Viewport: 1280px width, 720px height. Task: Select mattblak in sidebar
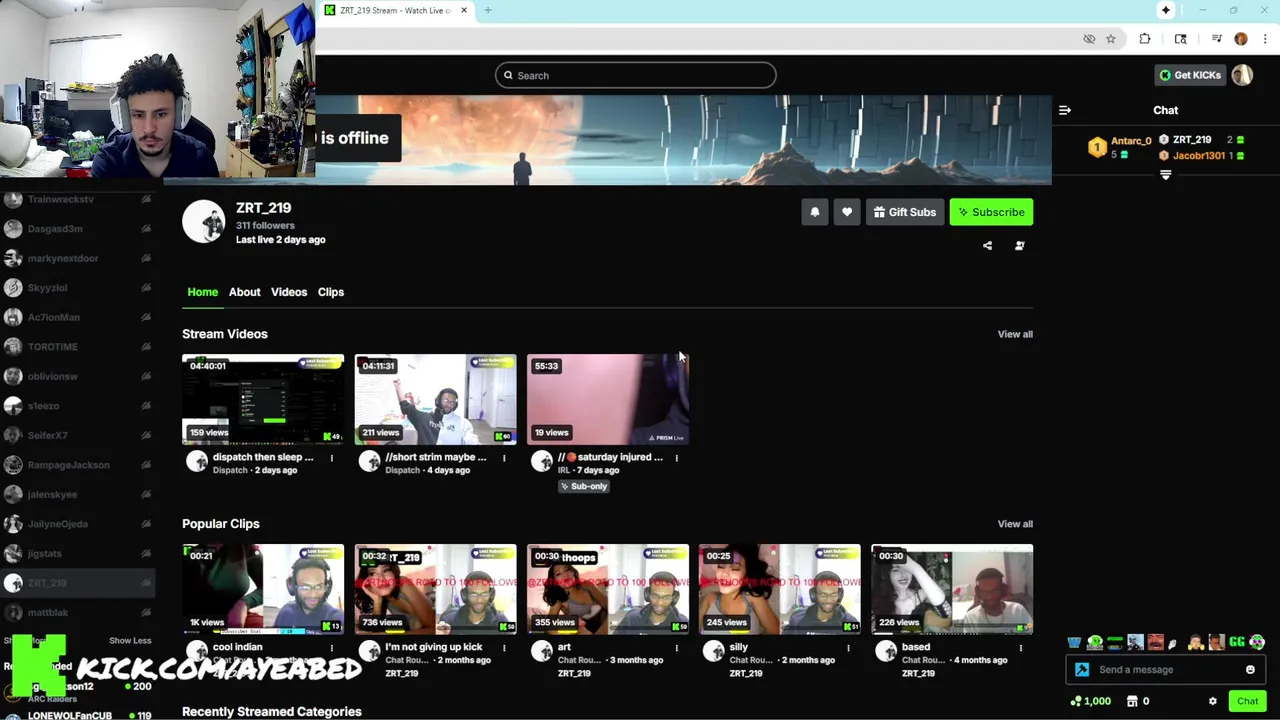(x=77, y=612)
